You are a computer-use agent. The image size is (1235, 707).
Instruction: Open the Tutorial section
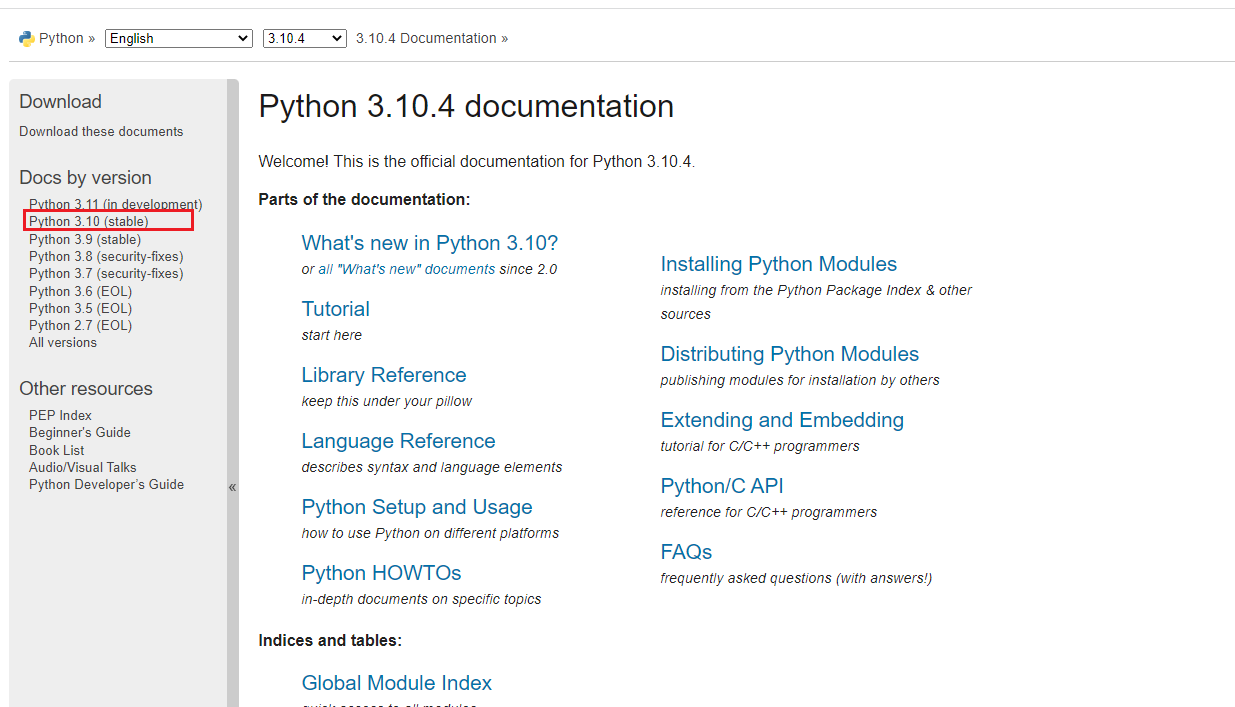click(335, 309)
